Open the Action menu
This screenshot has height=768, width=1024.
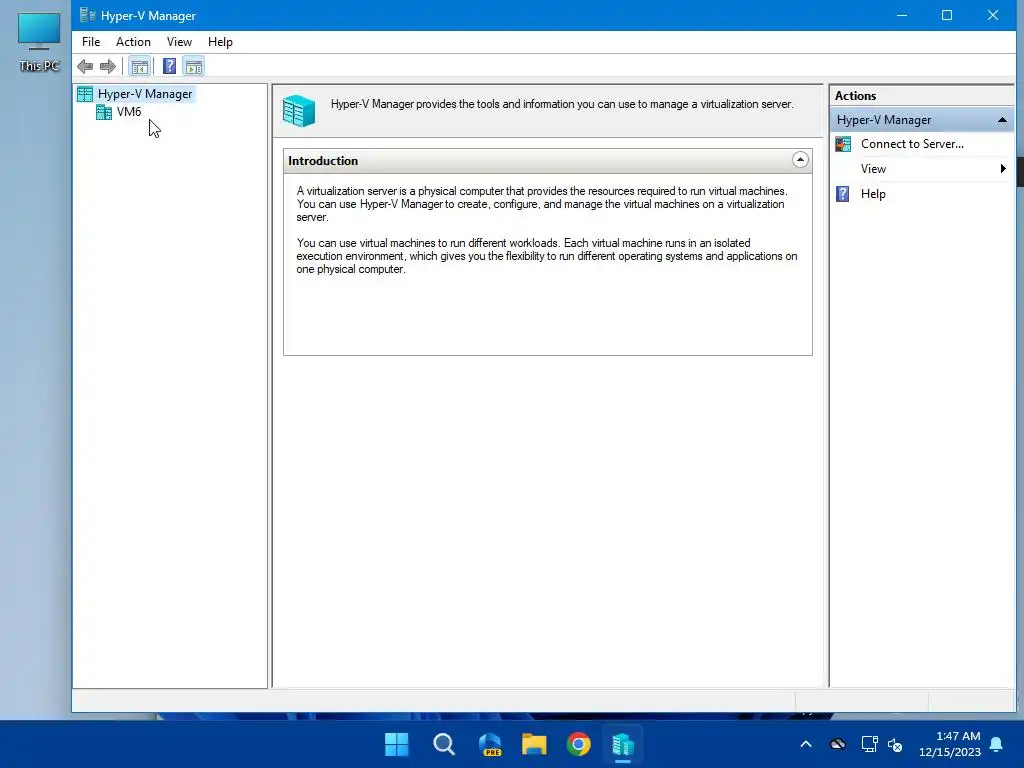[133, 42]
